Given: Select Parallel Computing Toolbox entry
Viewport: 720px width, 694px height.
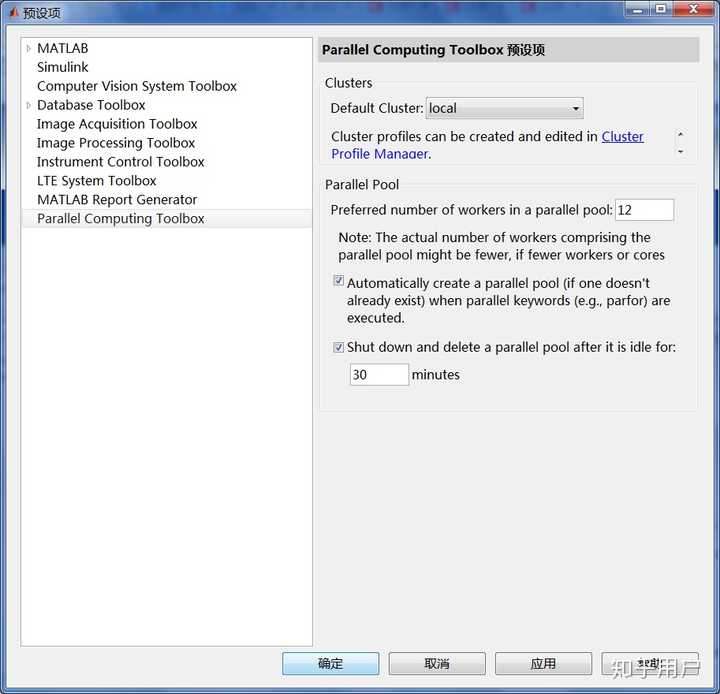Looking at the screenshot, I should pos(121,219).
